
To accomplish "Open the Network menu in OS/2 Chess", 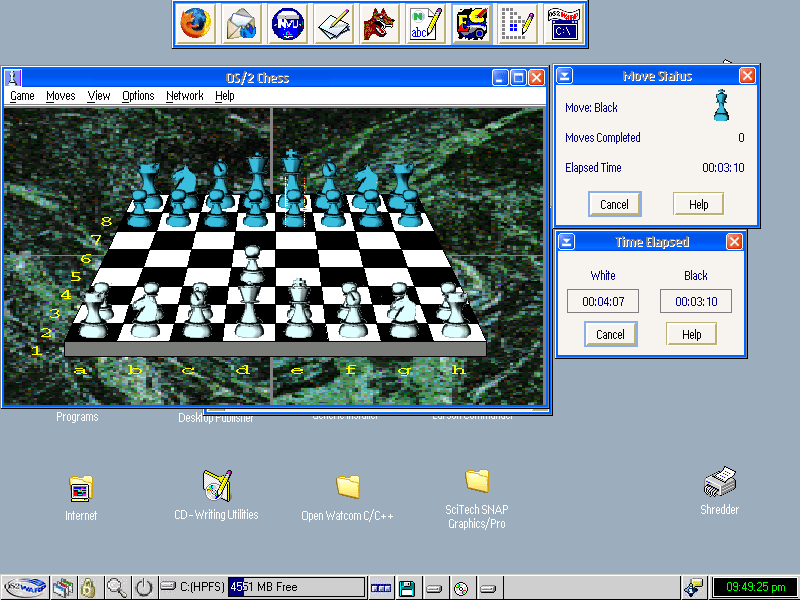I will 184,96.
